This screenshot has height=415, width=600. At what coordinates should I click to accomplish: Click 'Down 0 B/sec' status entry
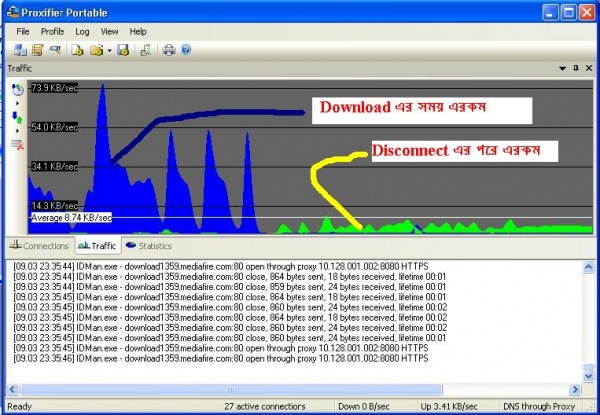[364, 406]
